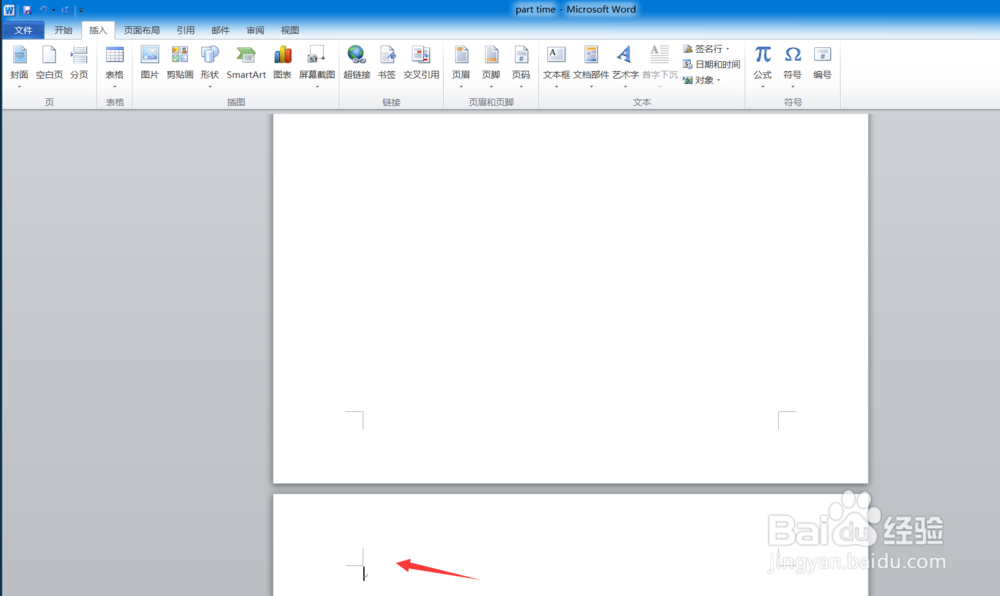Insert a chart (图表)

pyautogui.click(x=283, y=63)
